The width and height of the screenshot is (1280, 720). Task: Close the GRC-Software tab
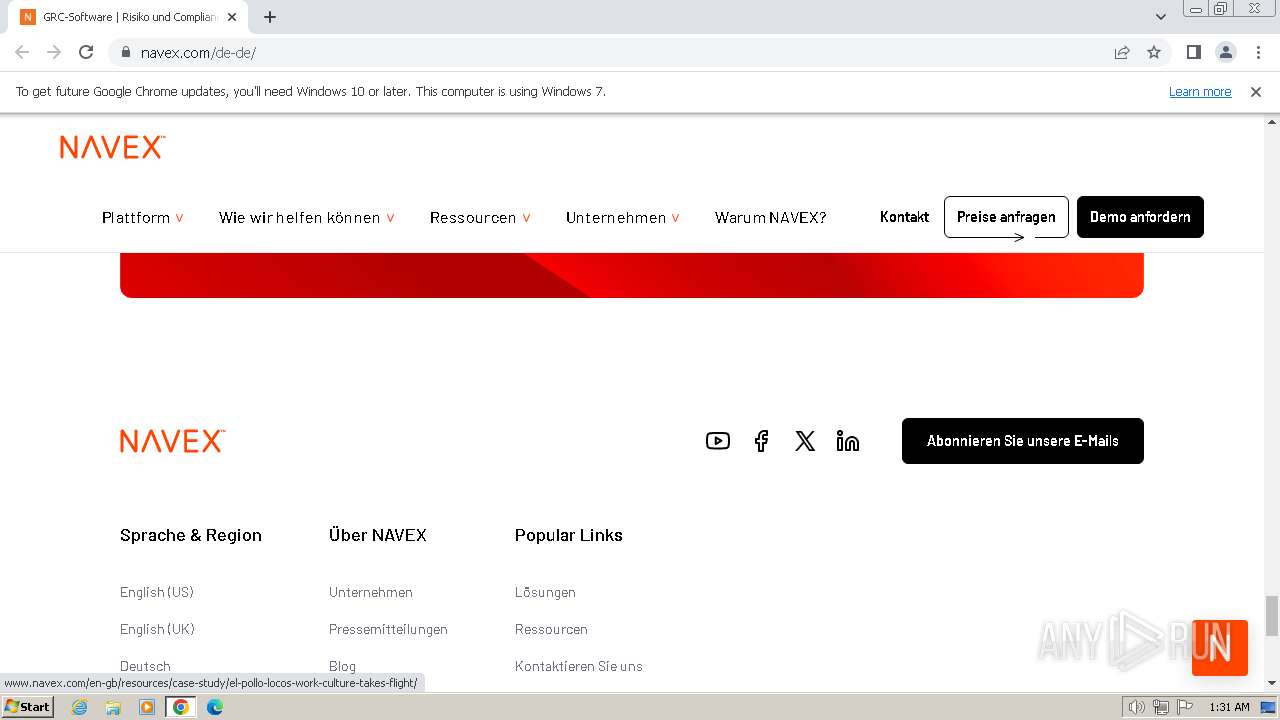pos(232,17)
